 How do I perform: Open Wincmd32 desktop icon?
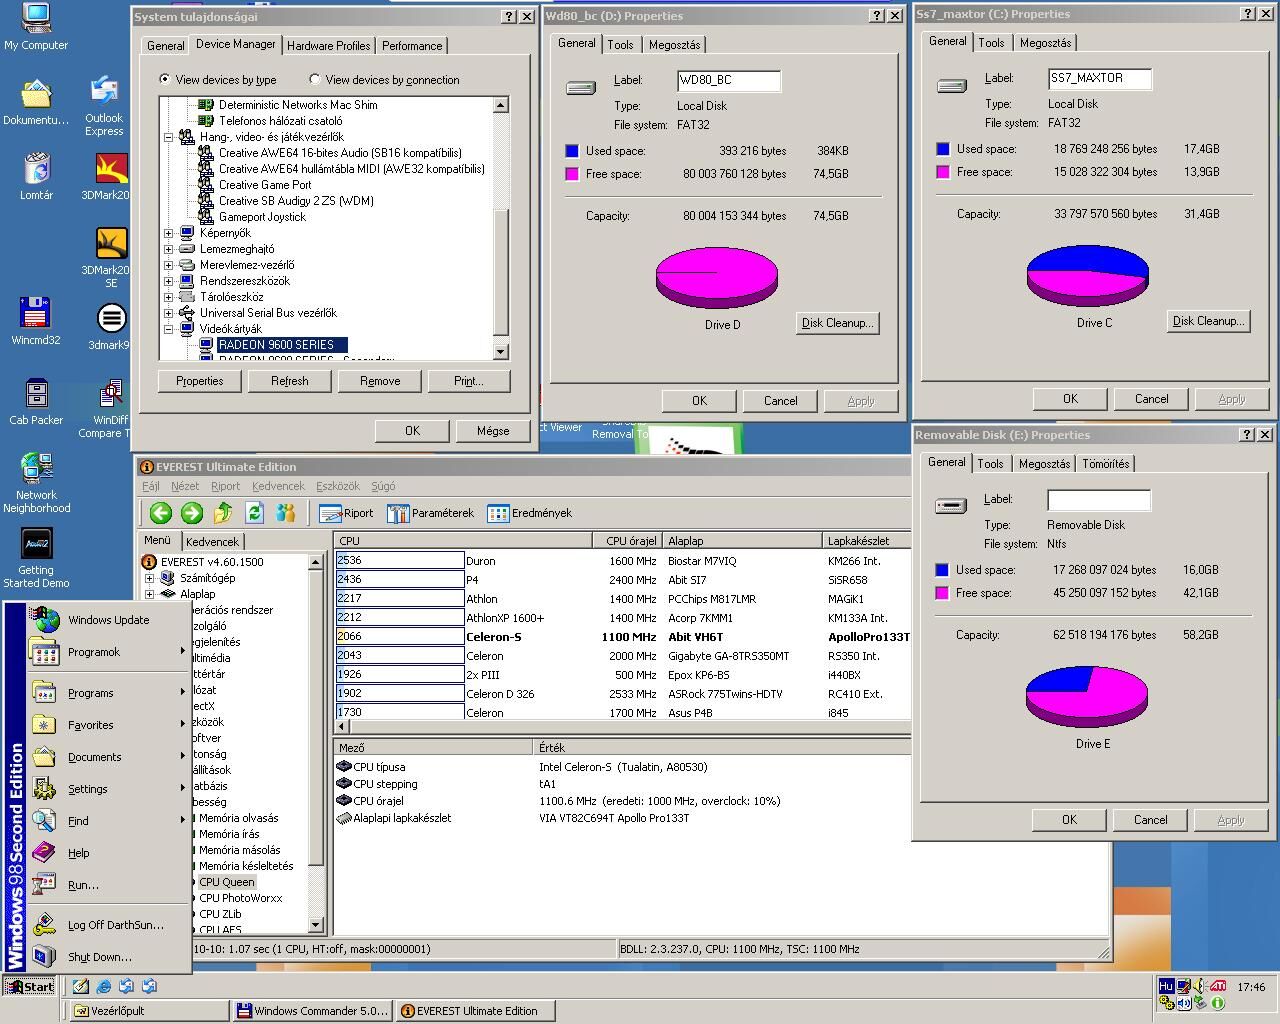click(x=36, y=321)
